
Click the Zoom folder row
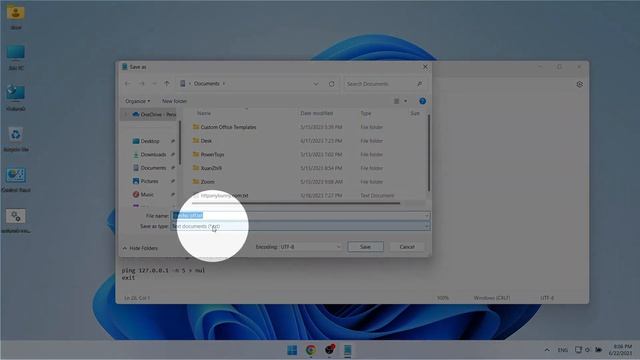[x=207, y=182]
